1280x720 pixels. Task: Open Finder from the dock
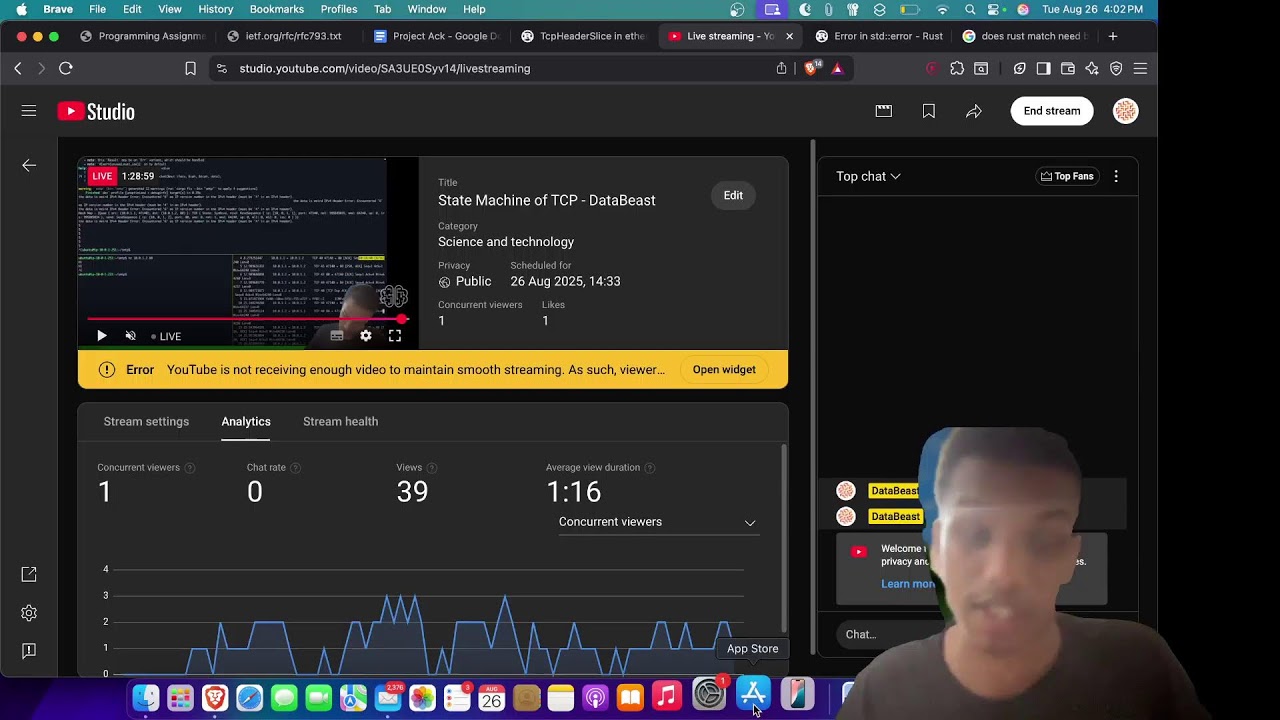coord(146,697)
